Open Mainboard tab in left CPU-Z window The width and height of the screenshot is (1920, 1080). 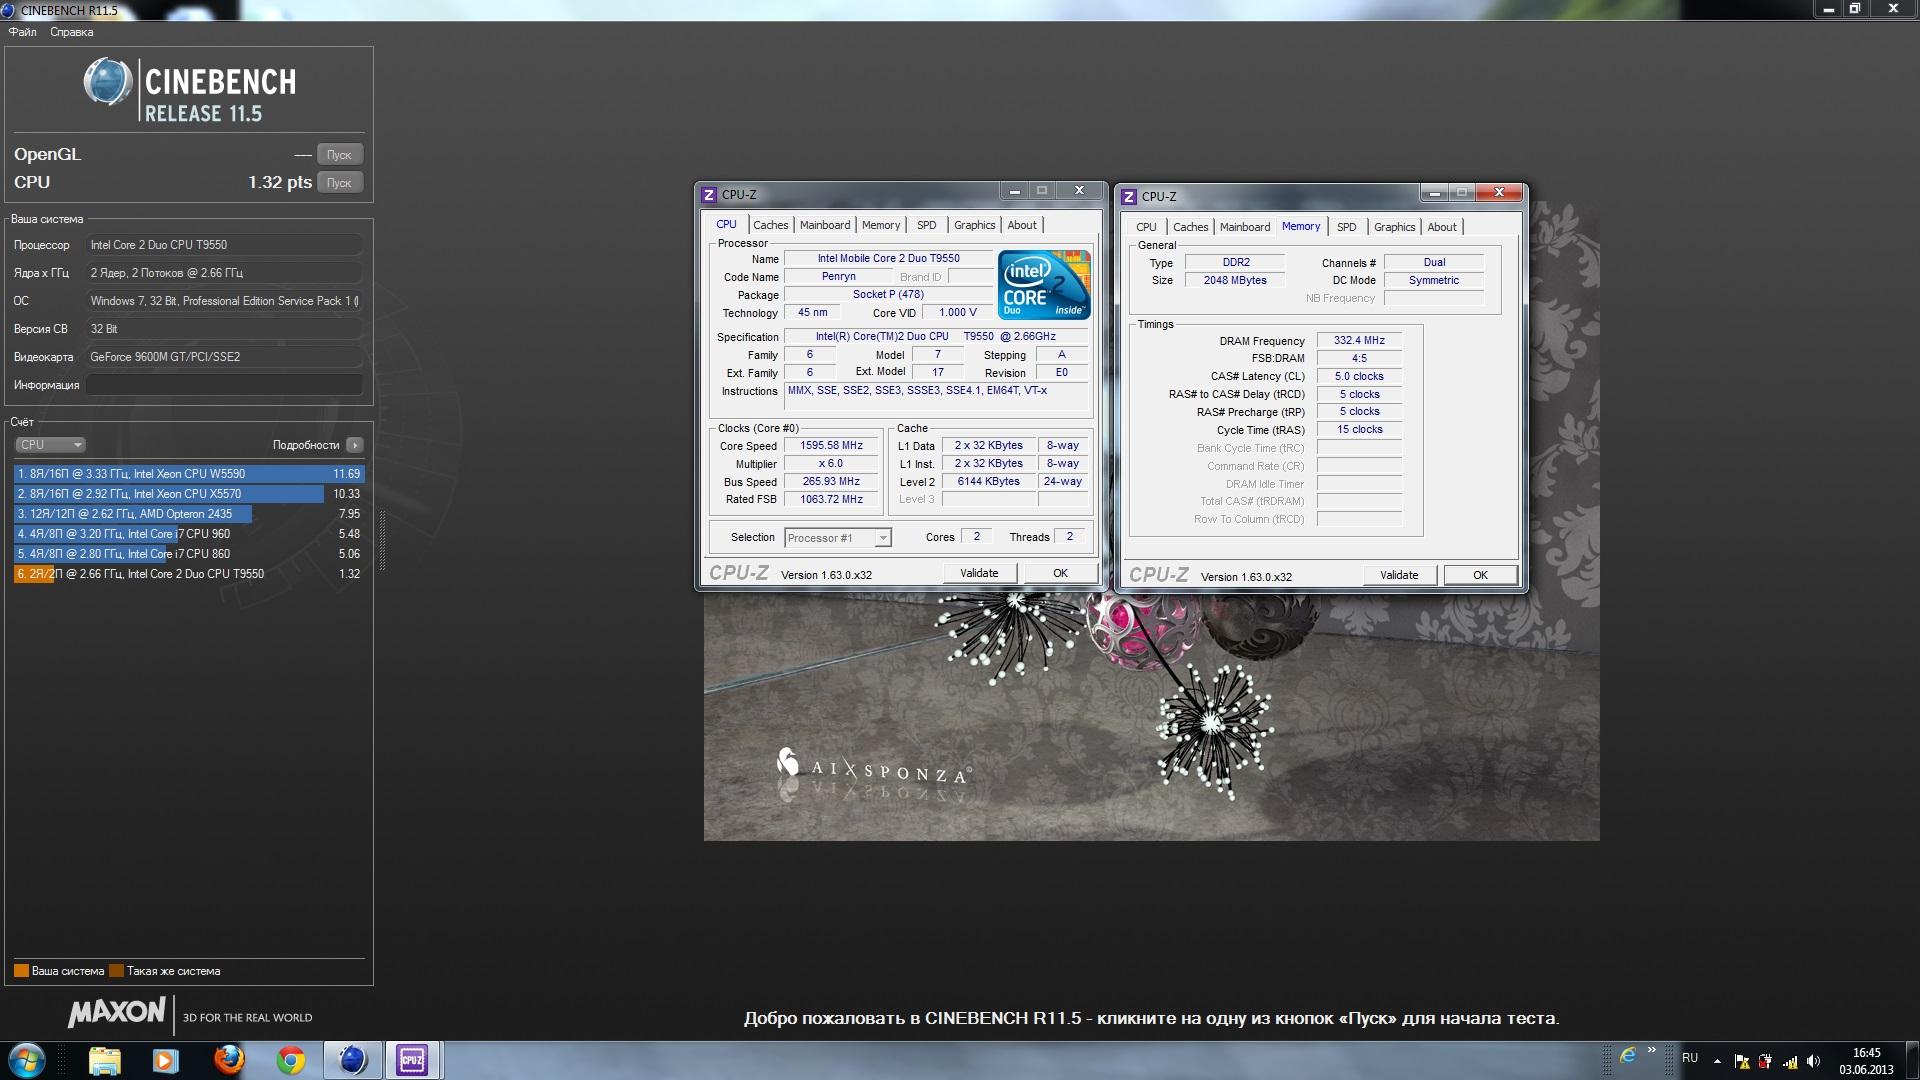(825, 225)
